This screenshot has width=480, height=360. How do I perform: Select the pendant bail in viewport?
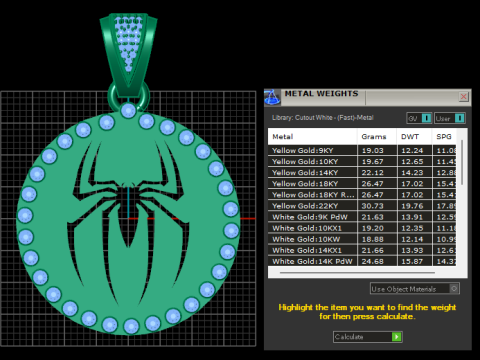click(129, 55)
